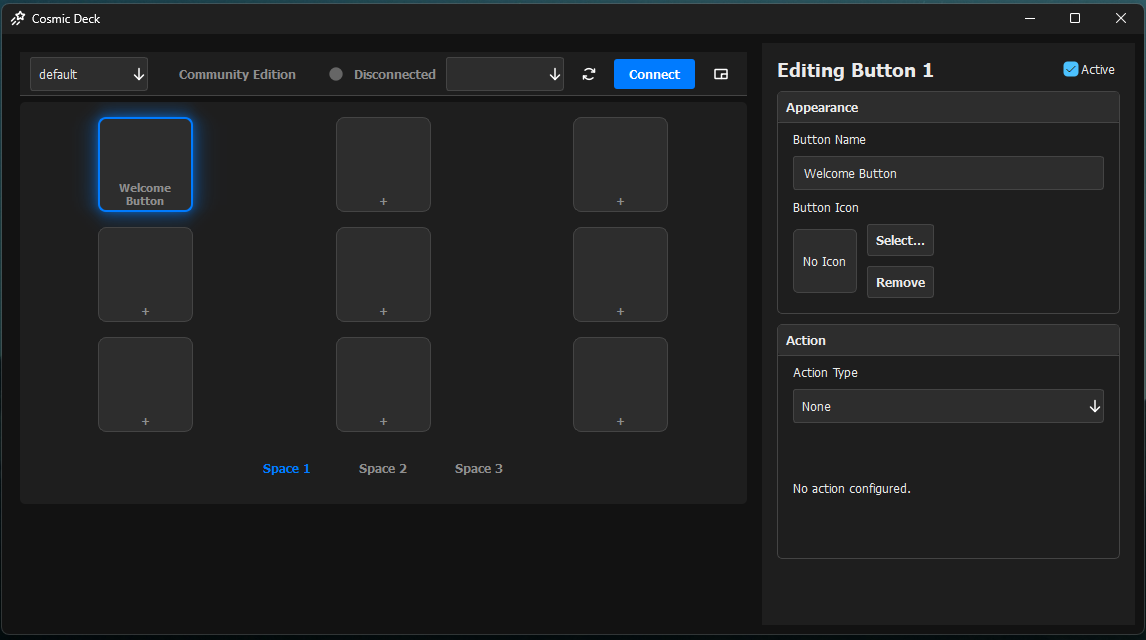
Task: Open the default profile dropdown
Action: (89, 74)
